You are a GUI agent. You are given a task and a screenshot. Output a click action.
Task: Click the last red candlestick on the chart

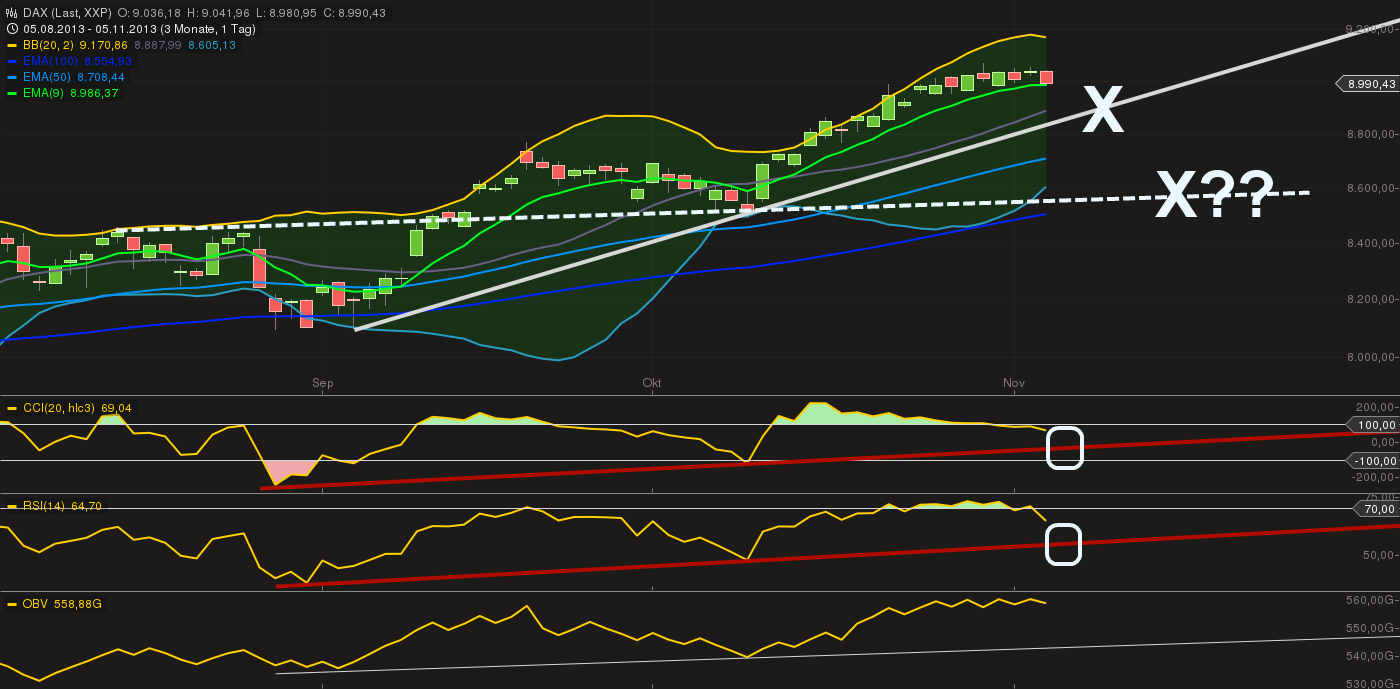click(1046, 78)
